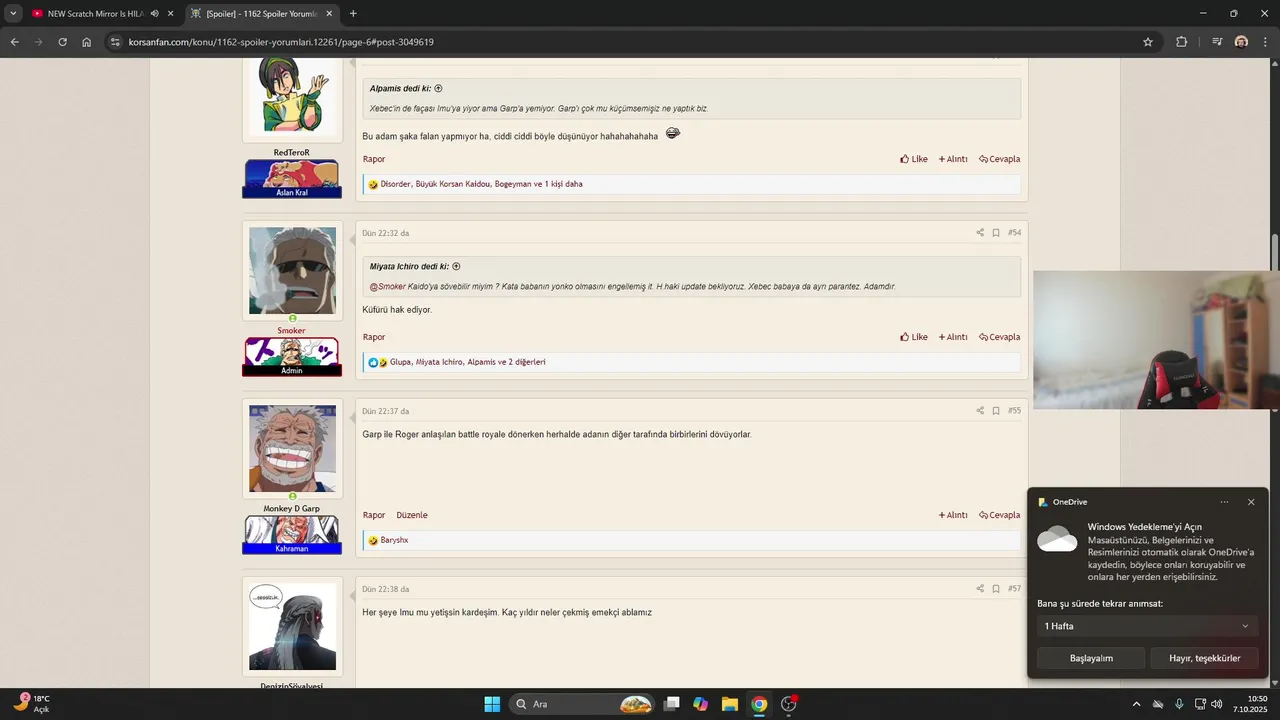Open the tab search dropdown arrow
The height and width of the screenshot is (720, 1280).
point(13,14)
